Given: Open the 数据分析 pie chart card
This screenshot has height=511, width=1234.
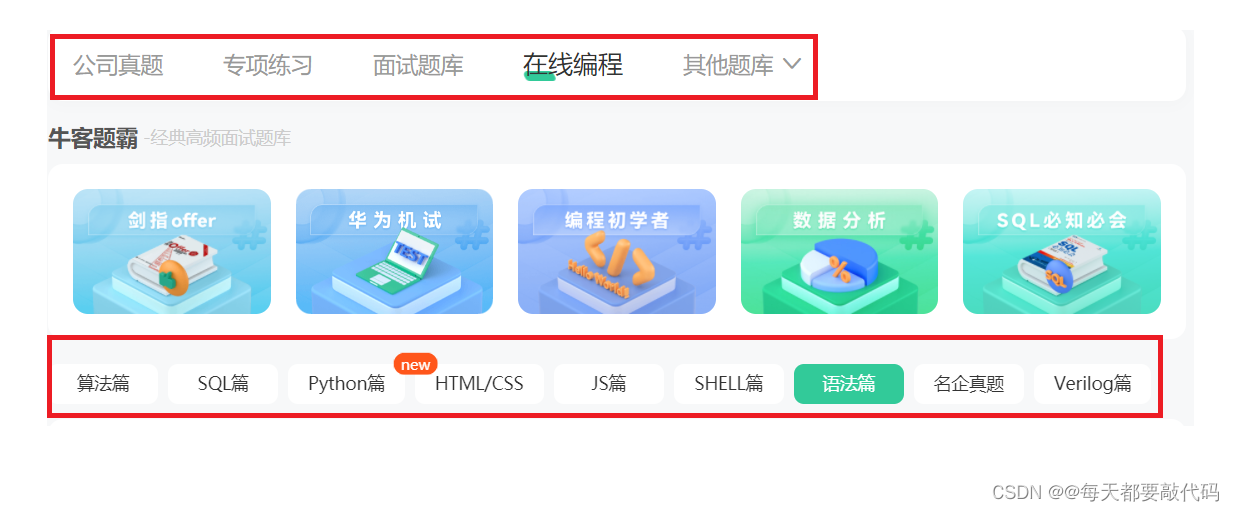Looking at the screenshot, I should (839, 251).
